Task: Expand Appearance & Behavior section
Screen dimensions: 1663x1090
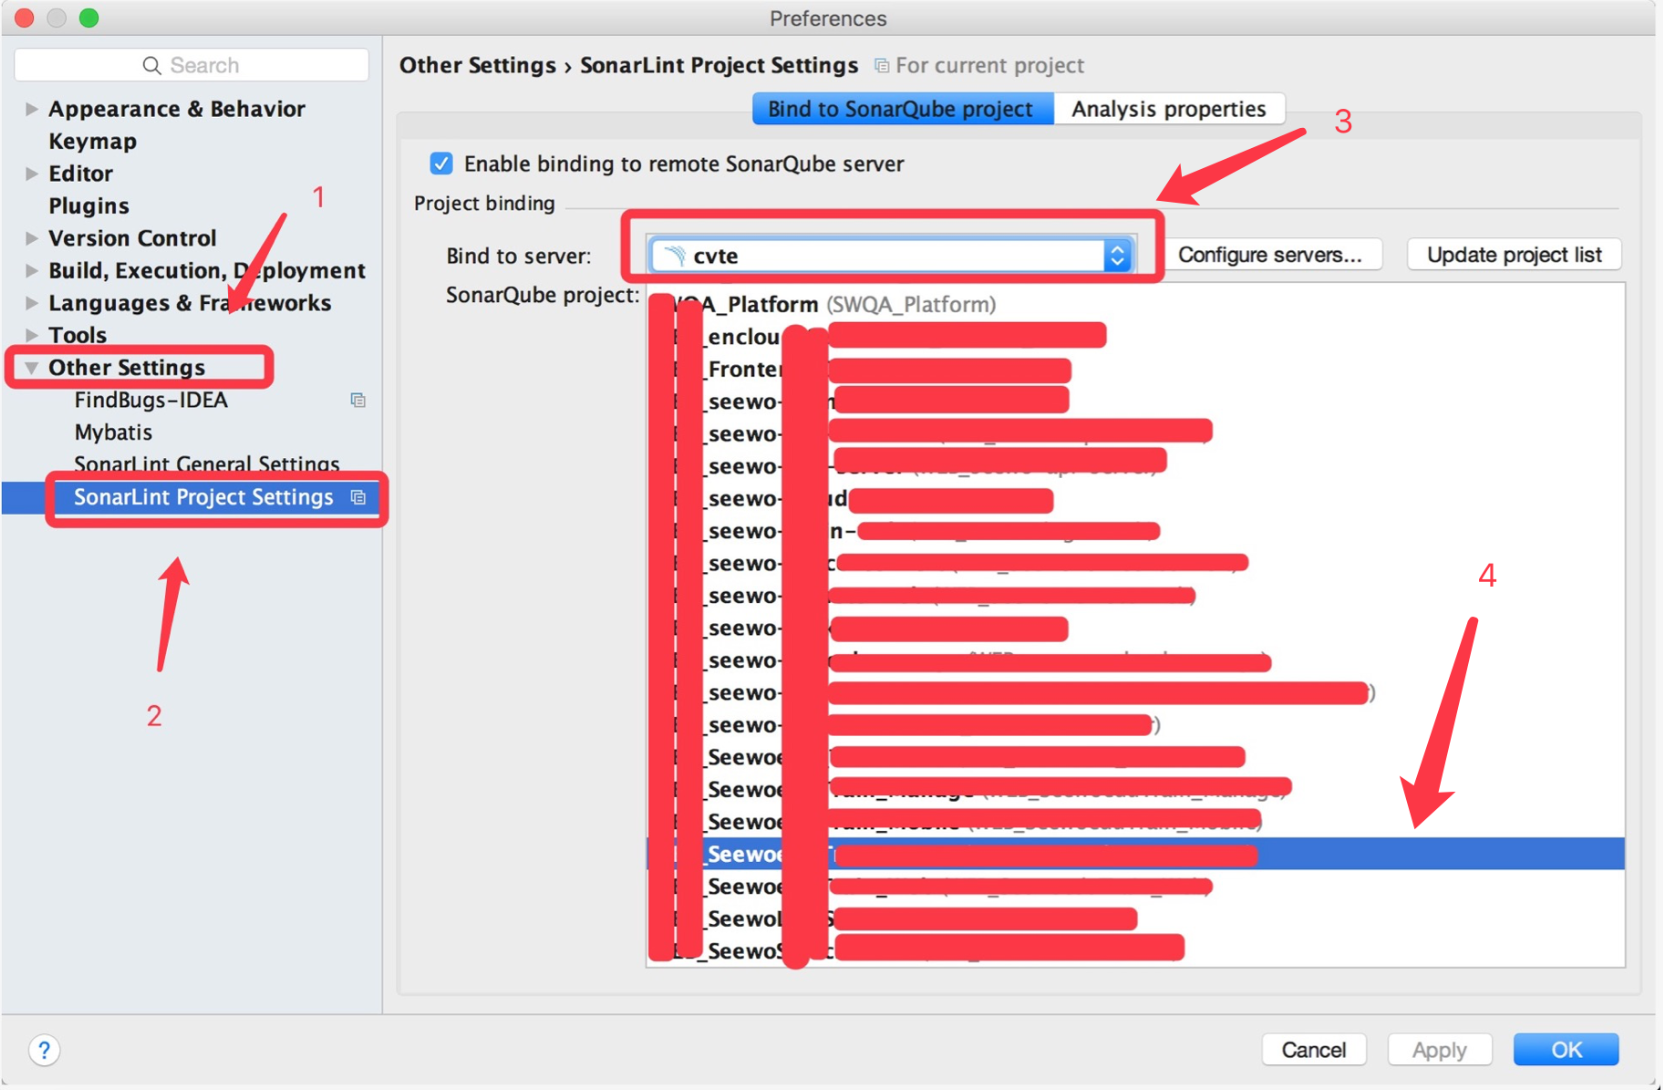Action: pos(32,108)
